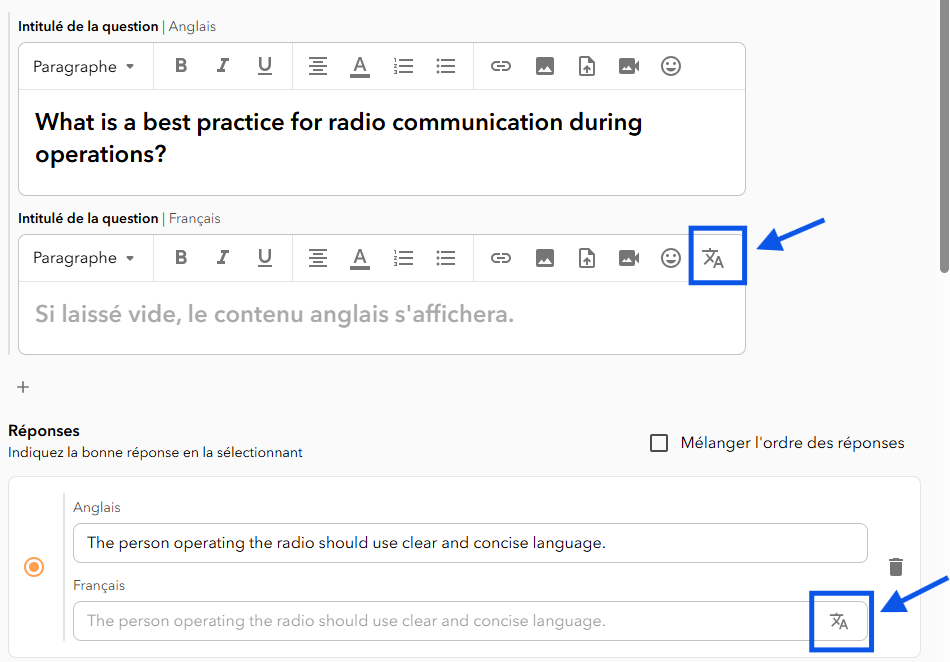
Task: Open emoji picker in the Français question editor
Action: point(671,257)
